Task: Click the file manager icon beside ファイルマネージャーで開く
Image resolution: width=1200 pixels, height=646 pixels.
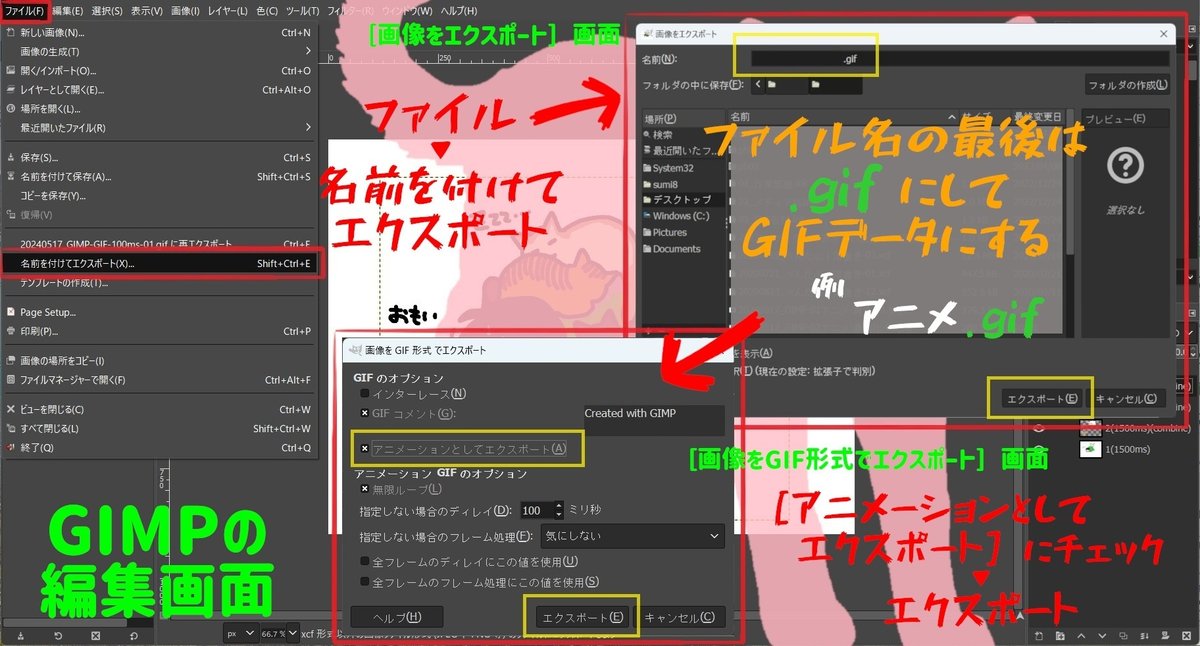Action: 10,380
